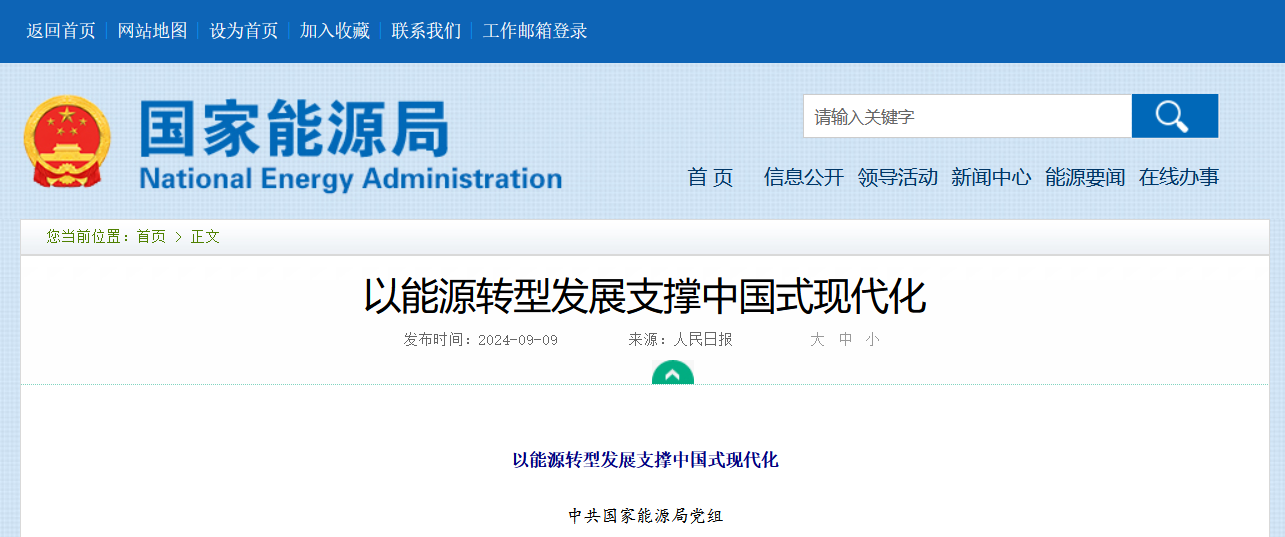Open 在线办事 navigation item

1178,177
